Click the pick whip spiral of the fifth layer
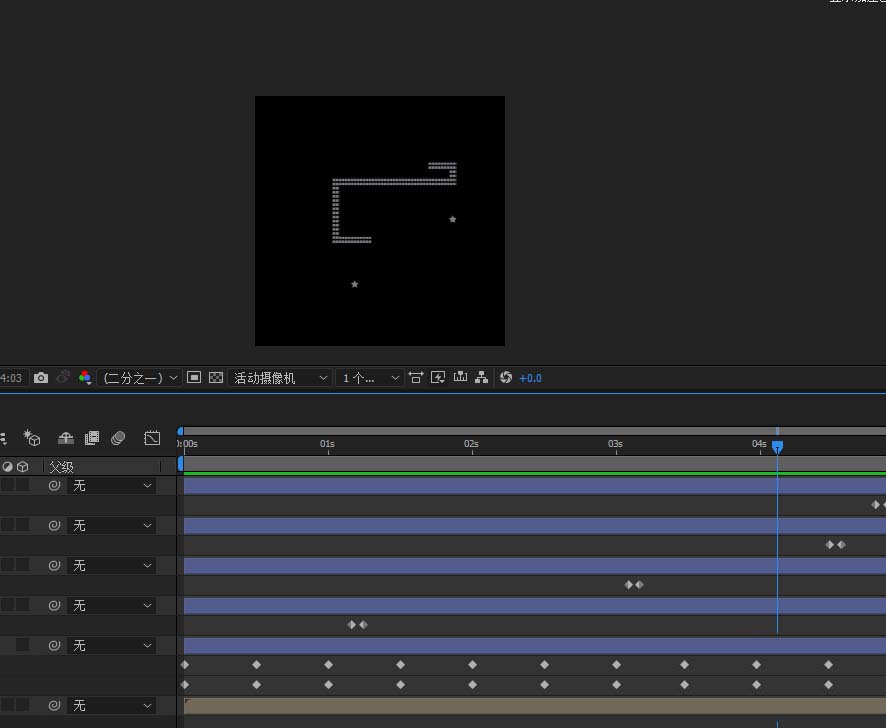Viewport: 886px width, 728px height. click(54, 645)
